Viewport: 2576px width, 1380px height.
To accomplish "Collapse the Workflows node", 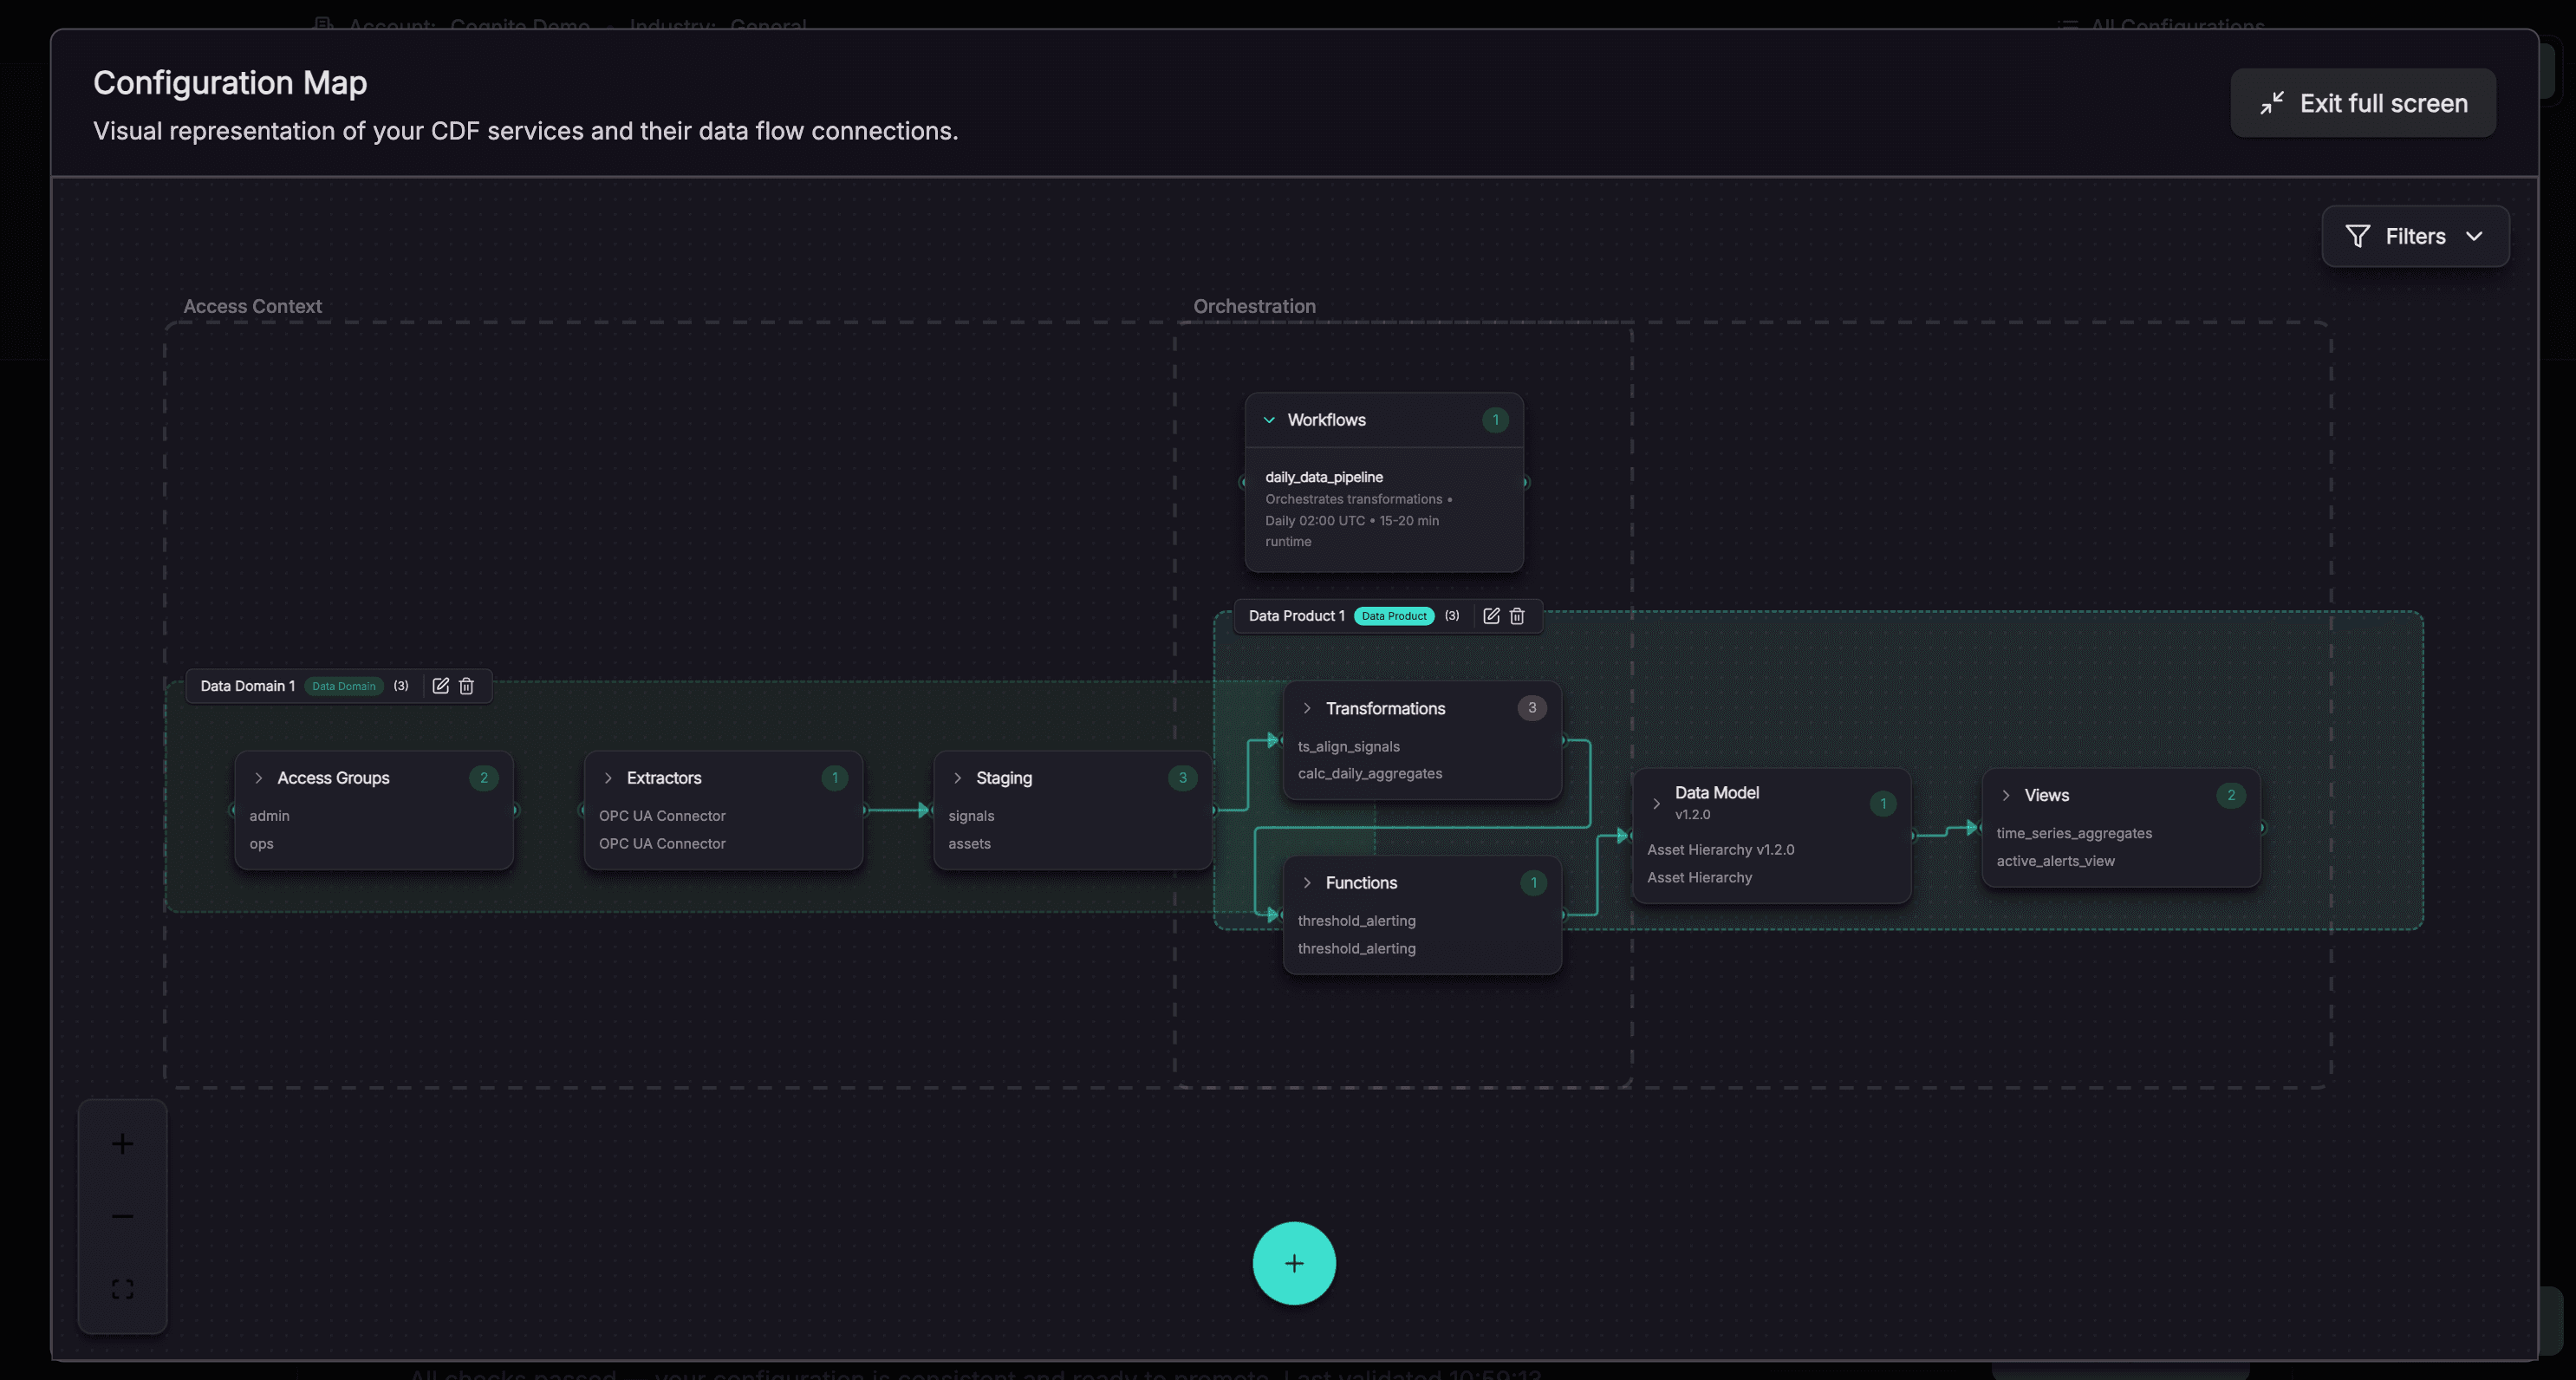I will pyautogui.click(x=1269, y=420).
